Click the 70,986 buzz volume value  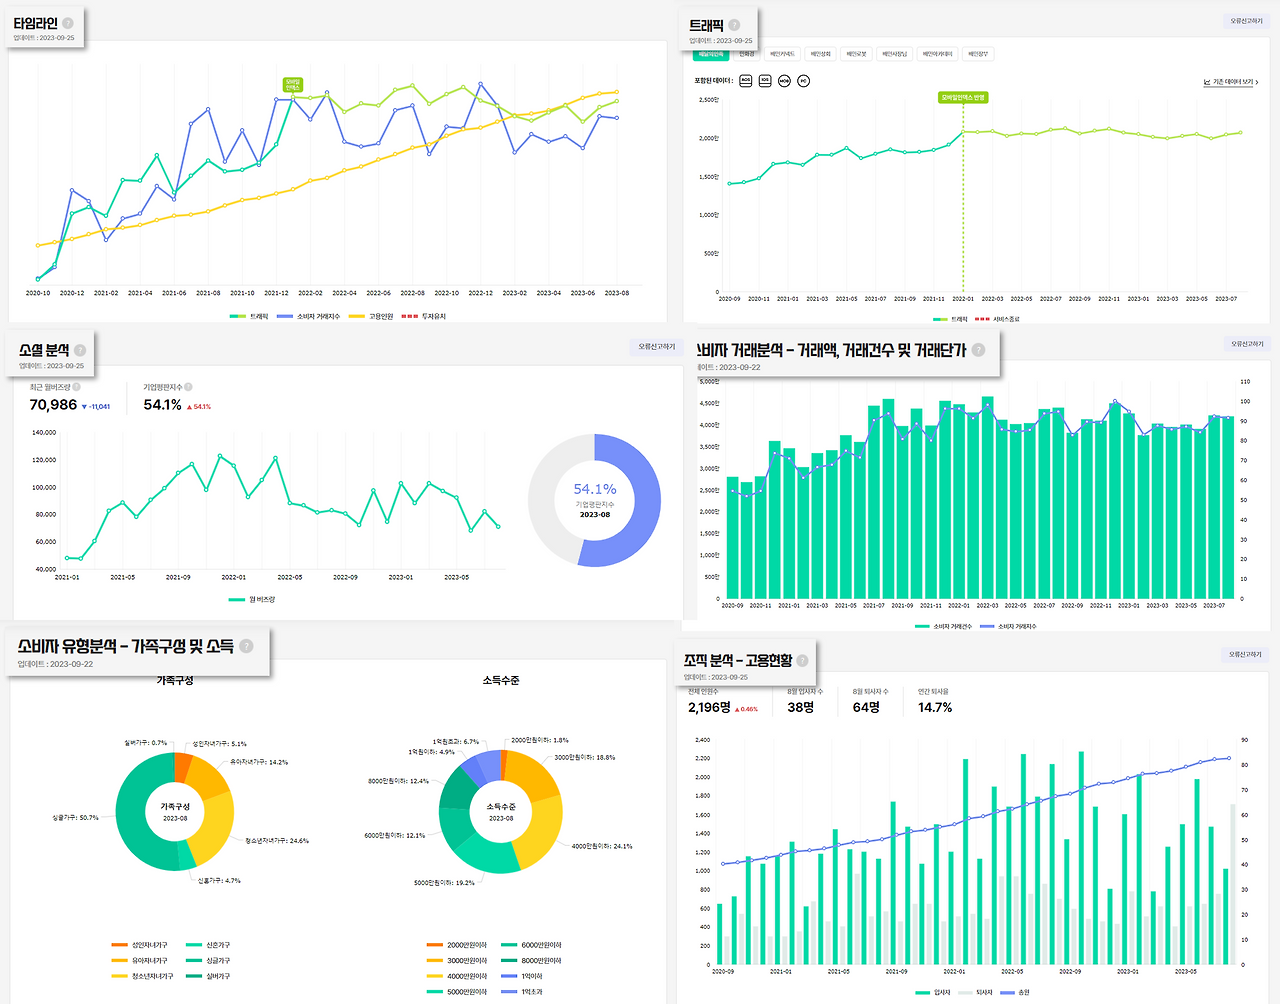[53, 405]
